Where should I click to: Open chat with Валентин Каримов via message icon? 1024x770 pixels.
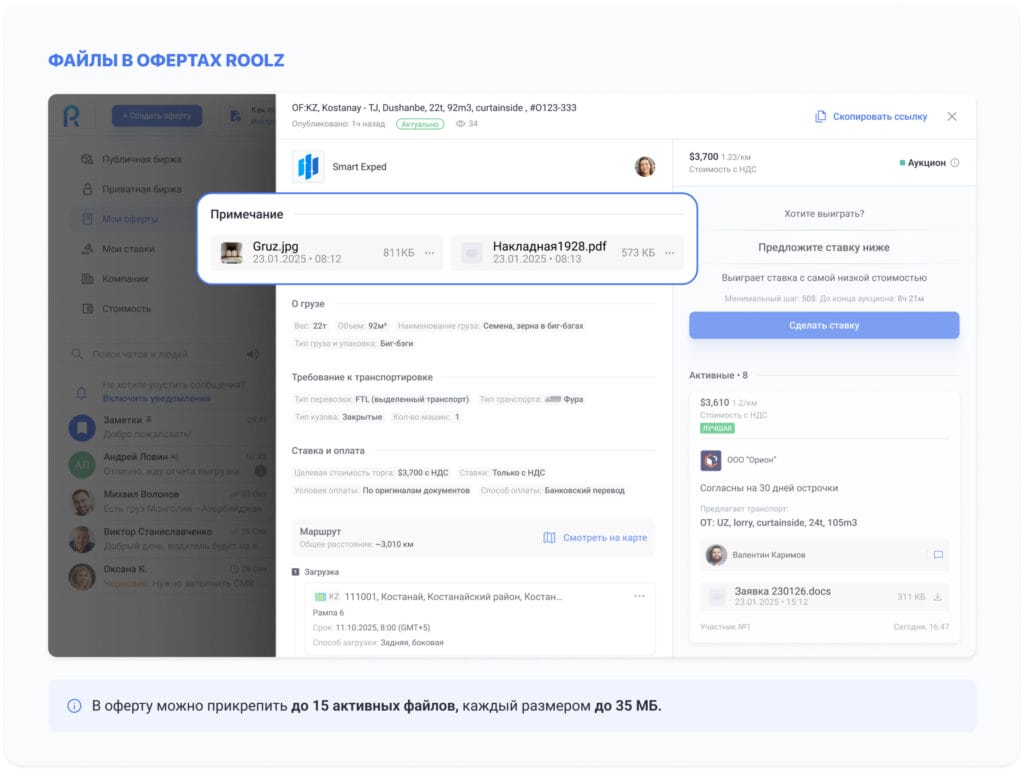937,555
